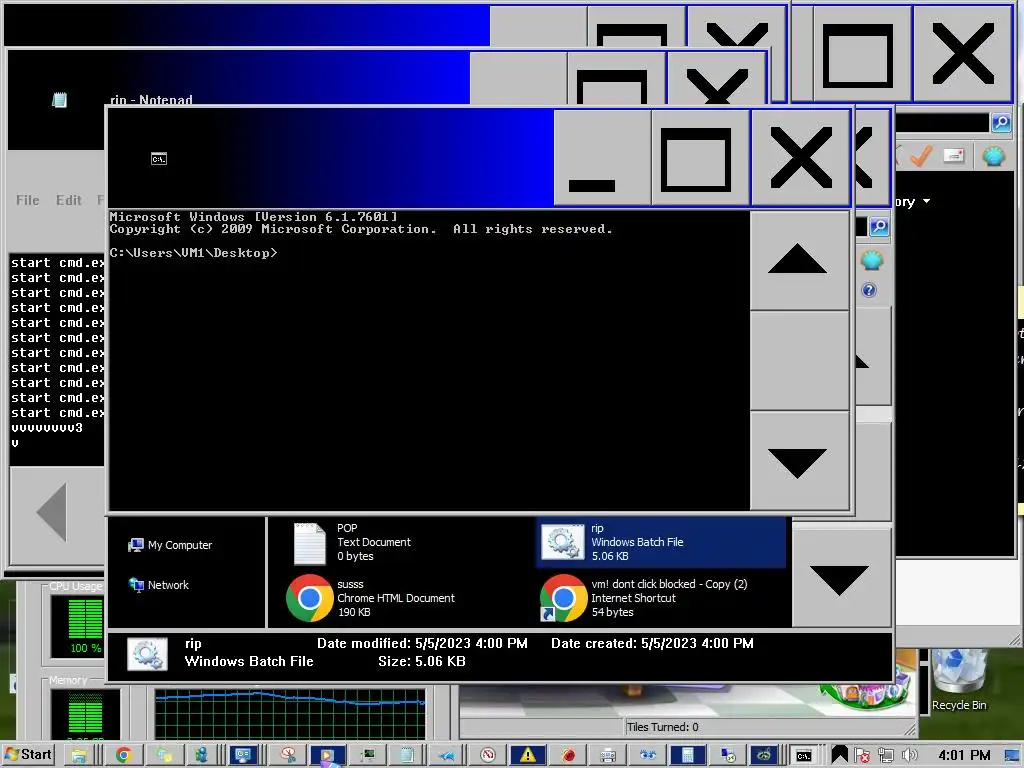Click the top-right blue magnifier search icon
Screen dimensions: 1024x768
pyautogui.click(x=1001, y=122)
